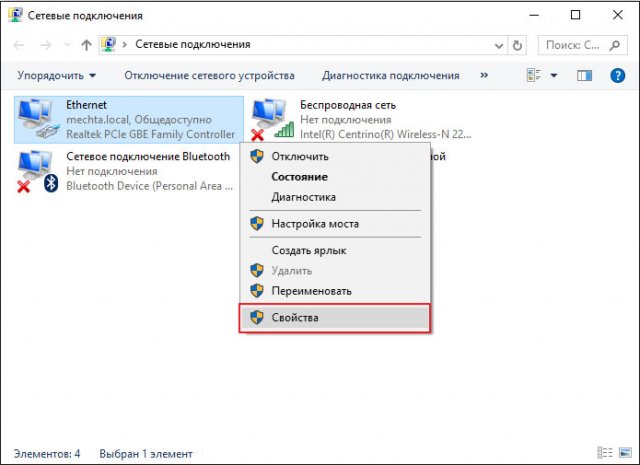
Task: Expand the address bar breadcrumb chevron
Action: point(124,44)
